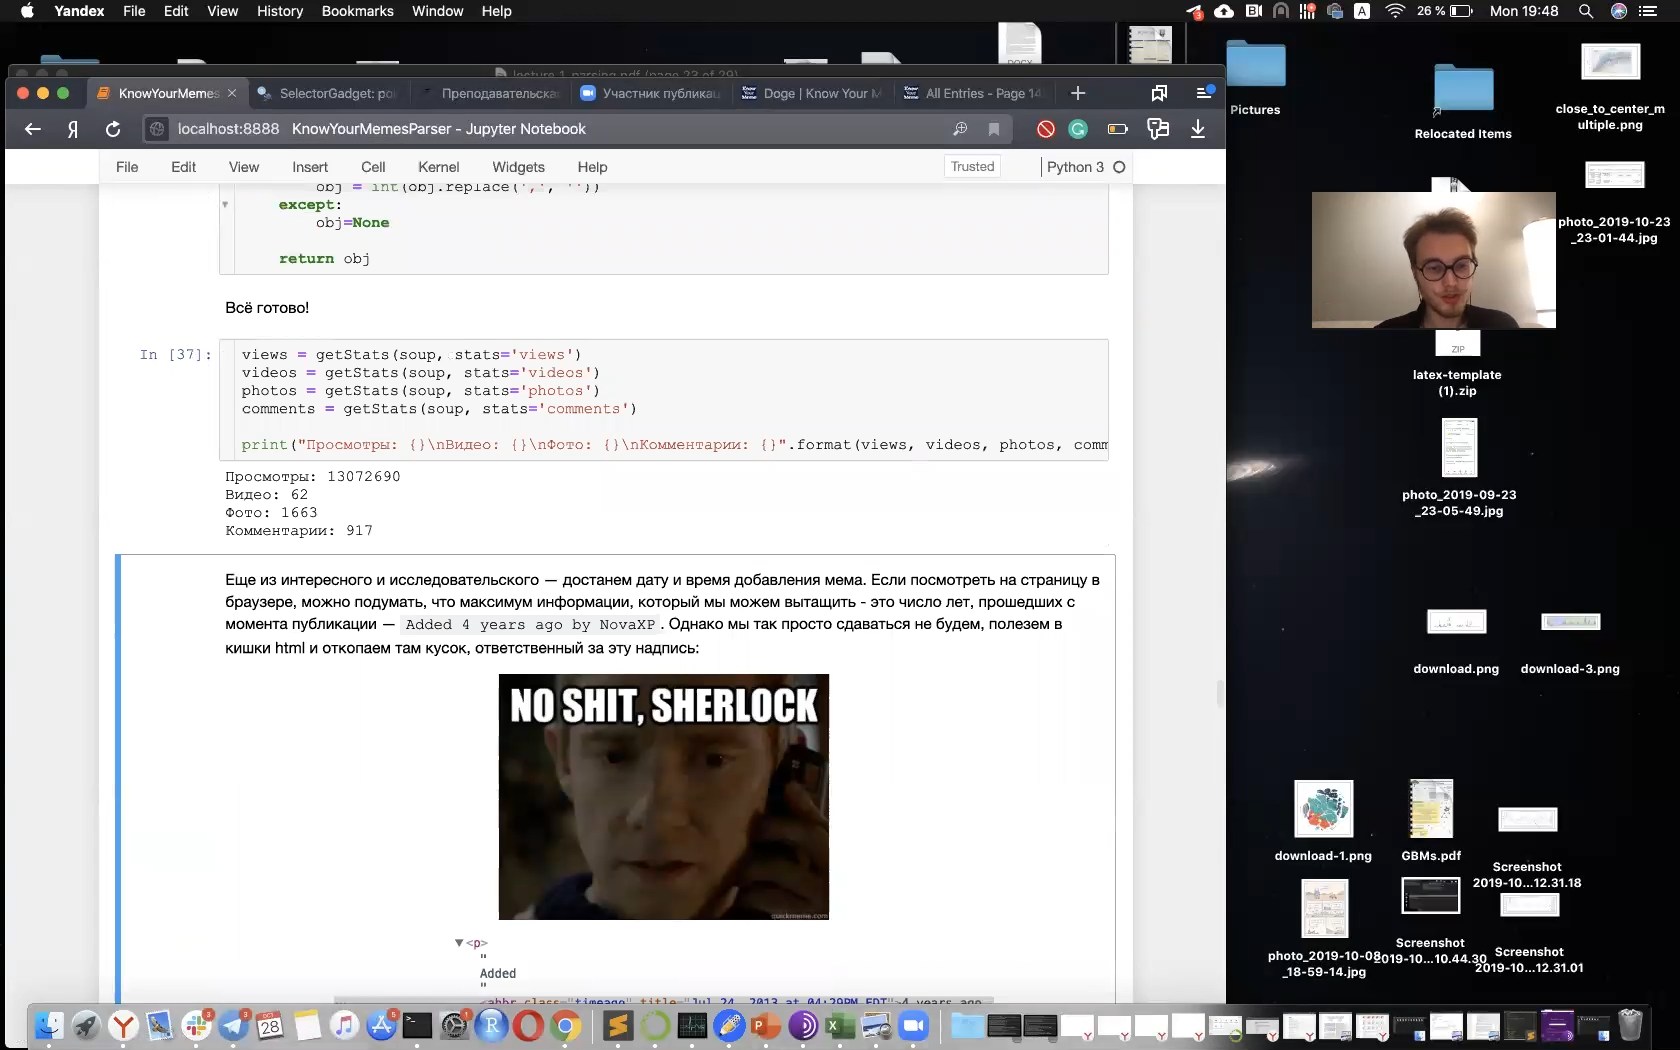
Task: Switch to the SelectorGadget tab
Action: pyautogui.click(x=326, y=93)
